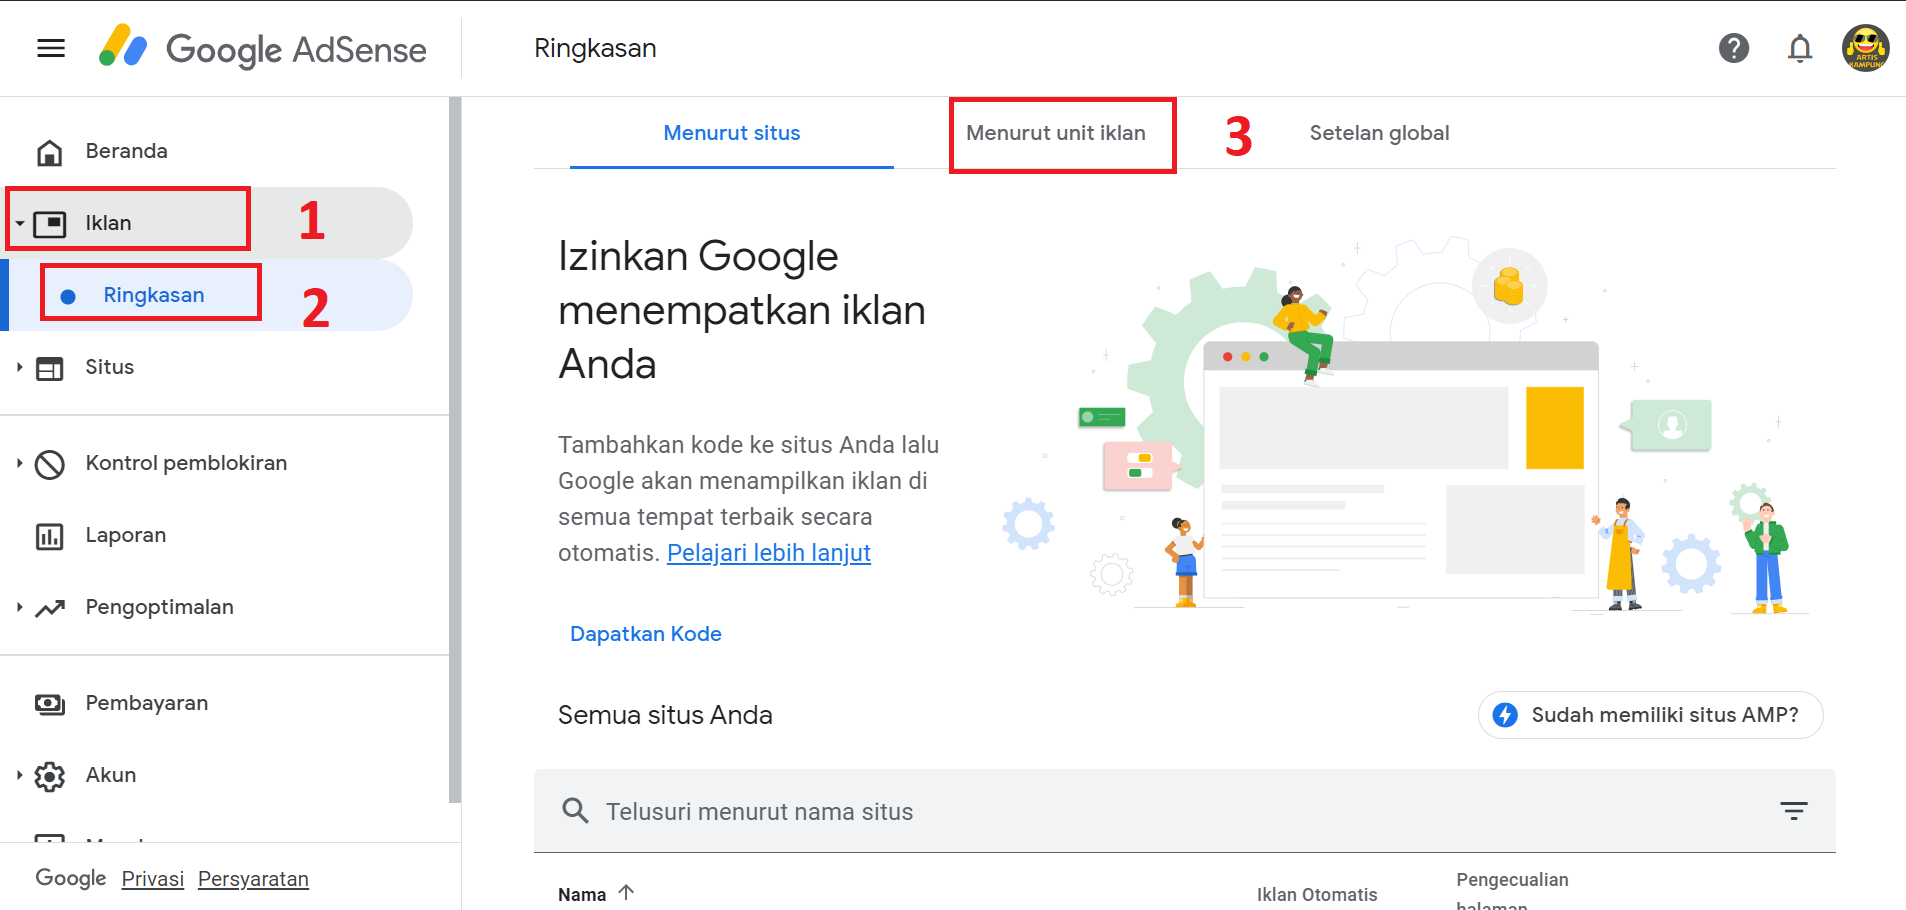Image resolution: width=1906 pixels, height=910 pixels.
Task: Open the filter icon in site search
Action: click(x=1793, y=811)
